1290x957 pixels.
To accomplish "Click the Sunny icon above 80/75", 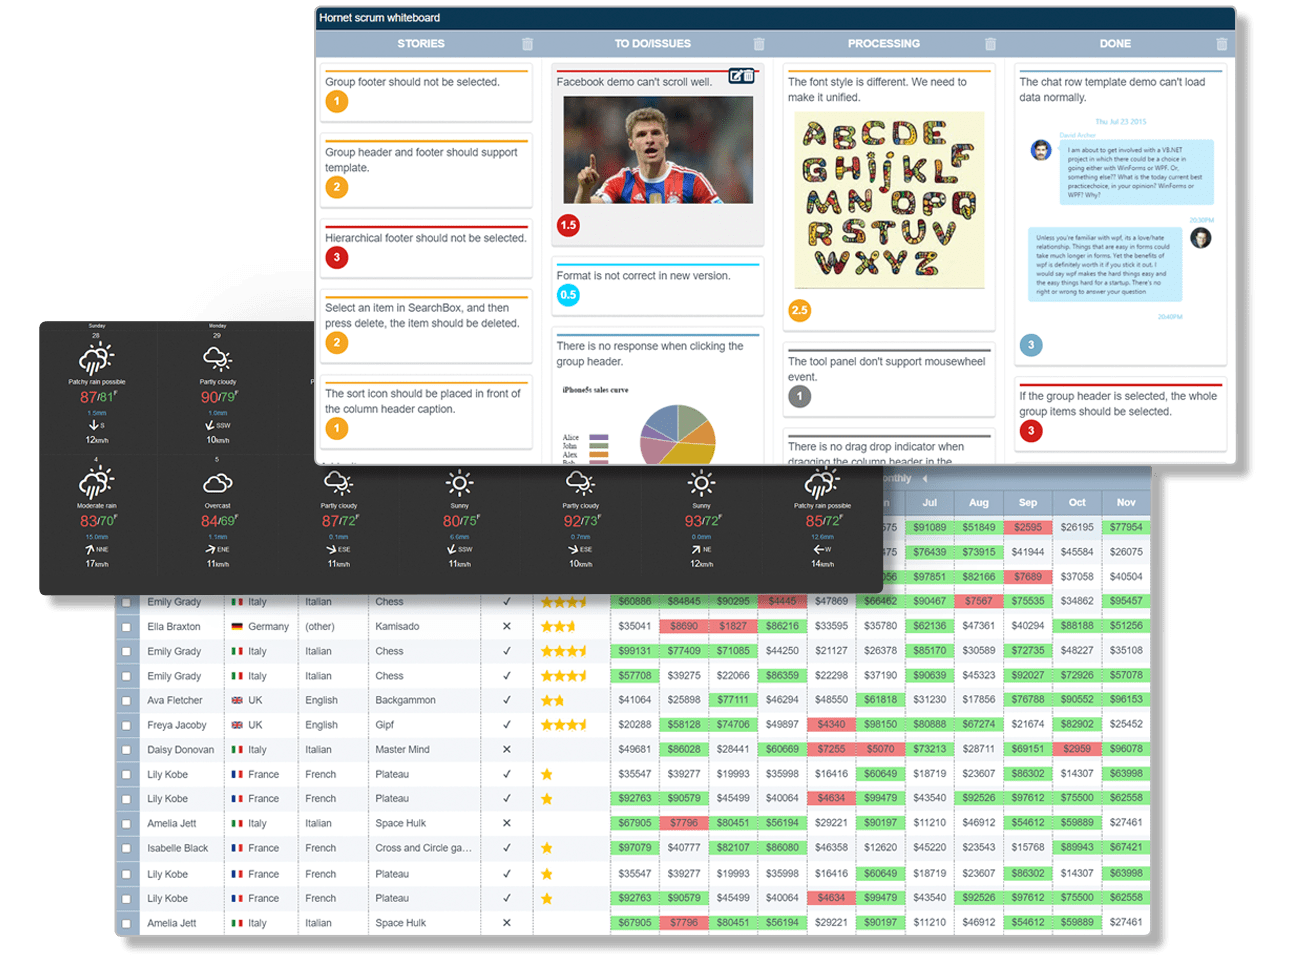I will (x=459, y=484).
